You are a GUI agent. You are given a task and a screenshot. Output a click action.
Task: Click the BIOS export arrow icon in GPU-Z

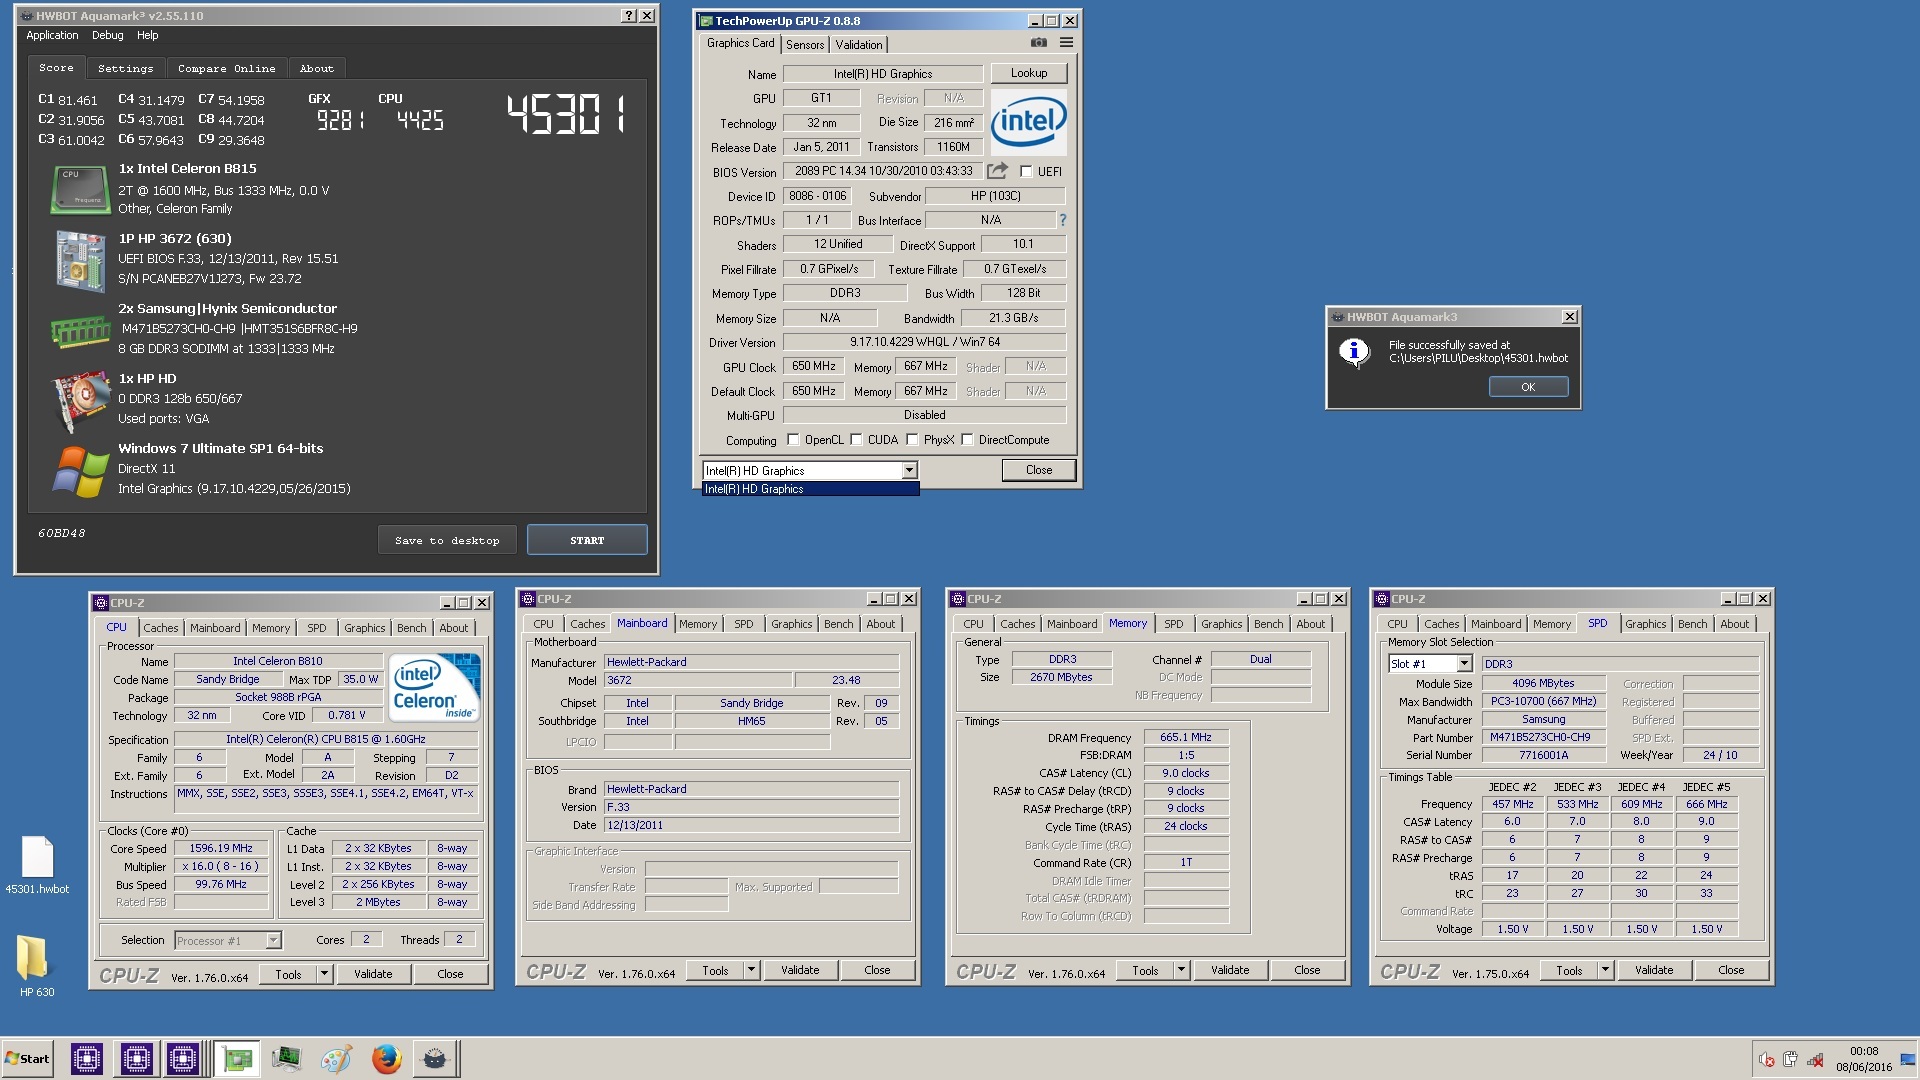(x=997, y=171)
